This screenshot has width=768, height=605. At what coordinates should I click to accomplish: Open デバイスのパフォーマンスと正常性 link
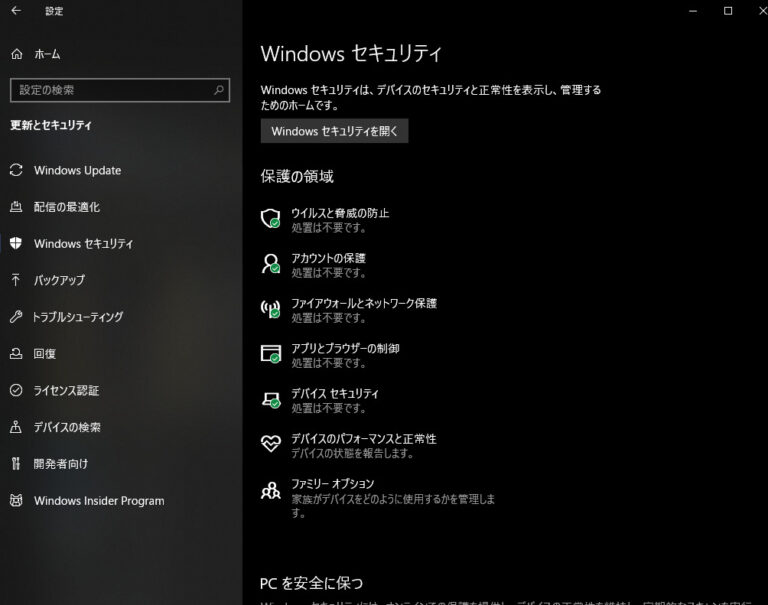point(364,438)
